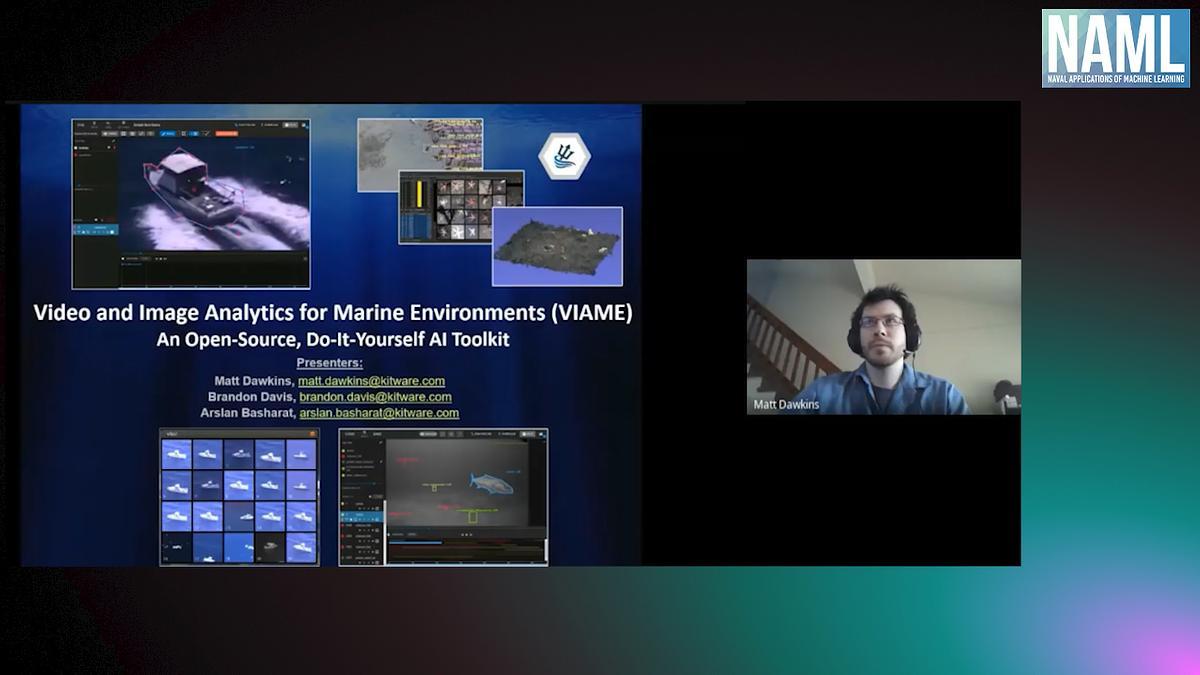Click the orange delete button in the boat toolbar
The image size is (1200, 675).
click(226, 134)
